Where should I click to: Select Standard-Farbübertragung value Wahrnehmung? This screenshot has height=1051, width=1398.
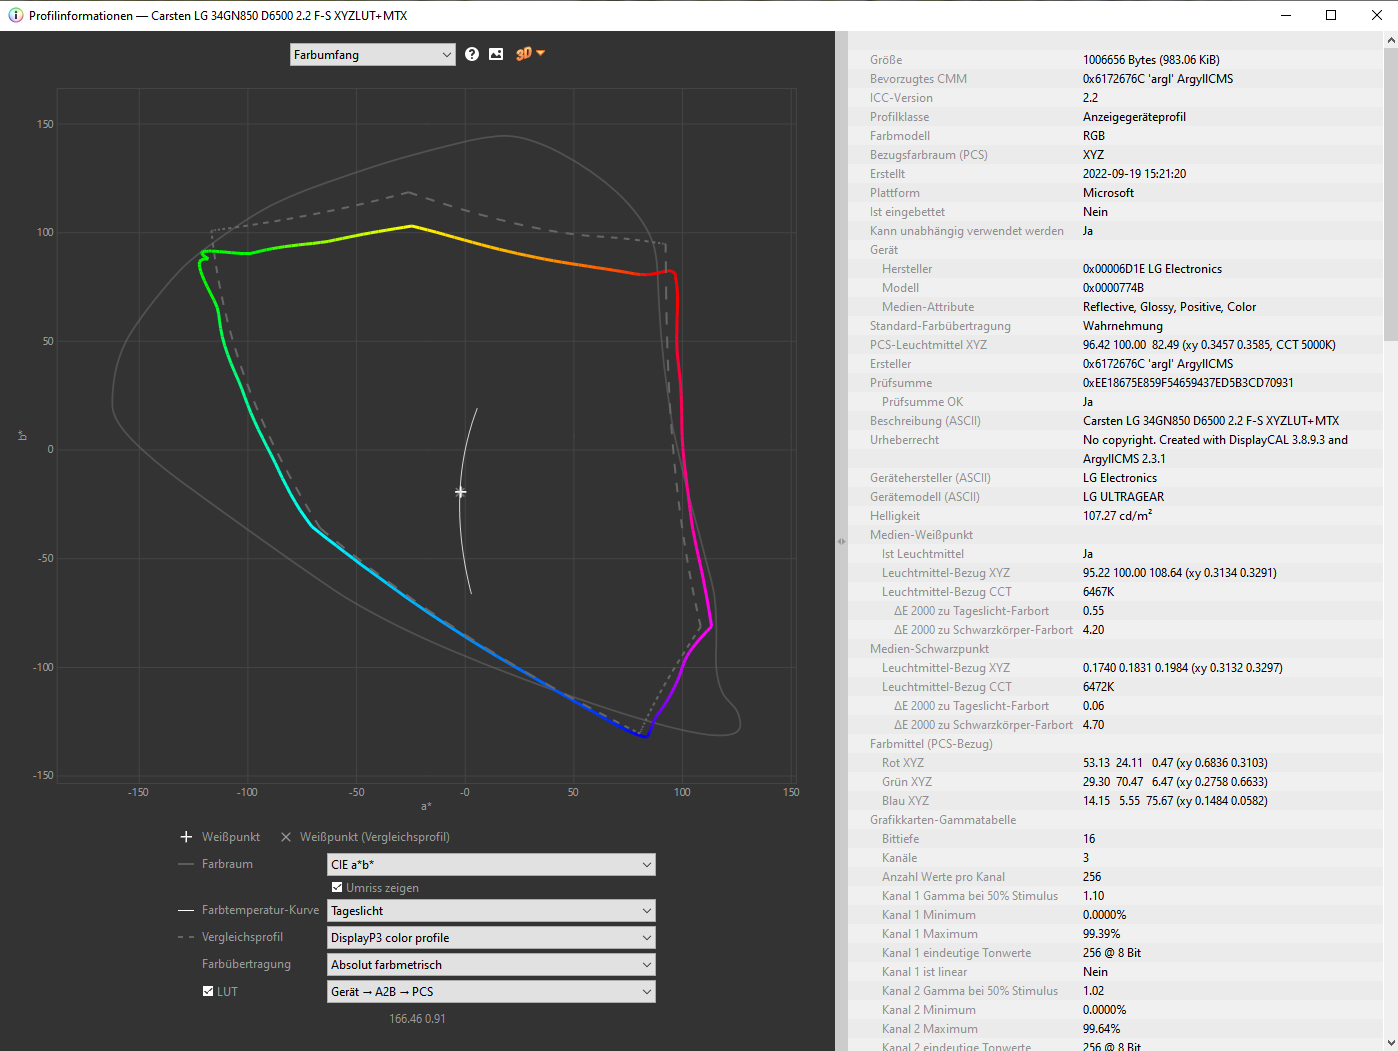(x=1123, y=326)
